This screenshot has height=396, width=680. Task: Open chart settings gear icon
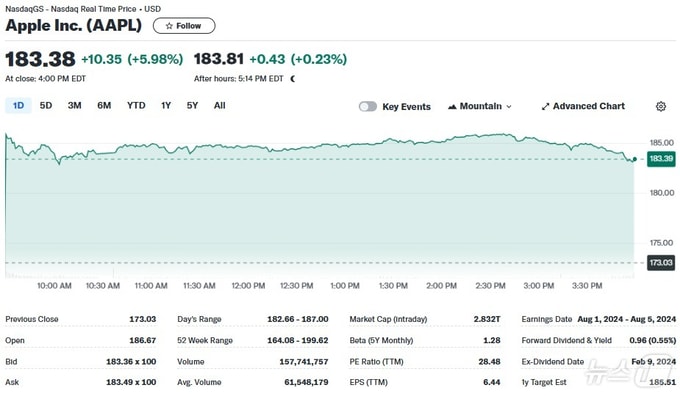(660, 106)
